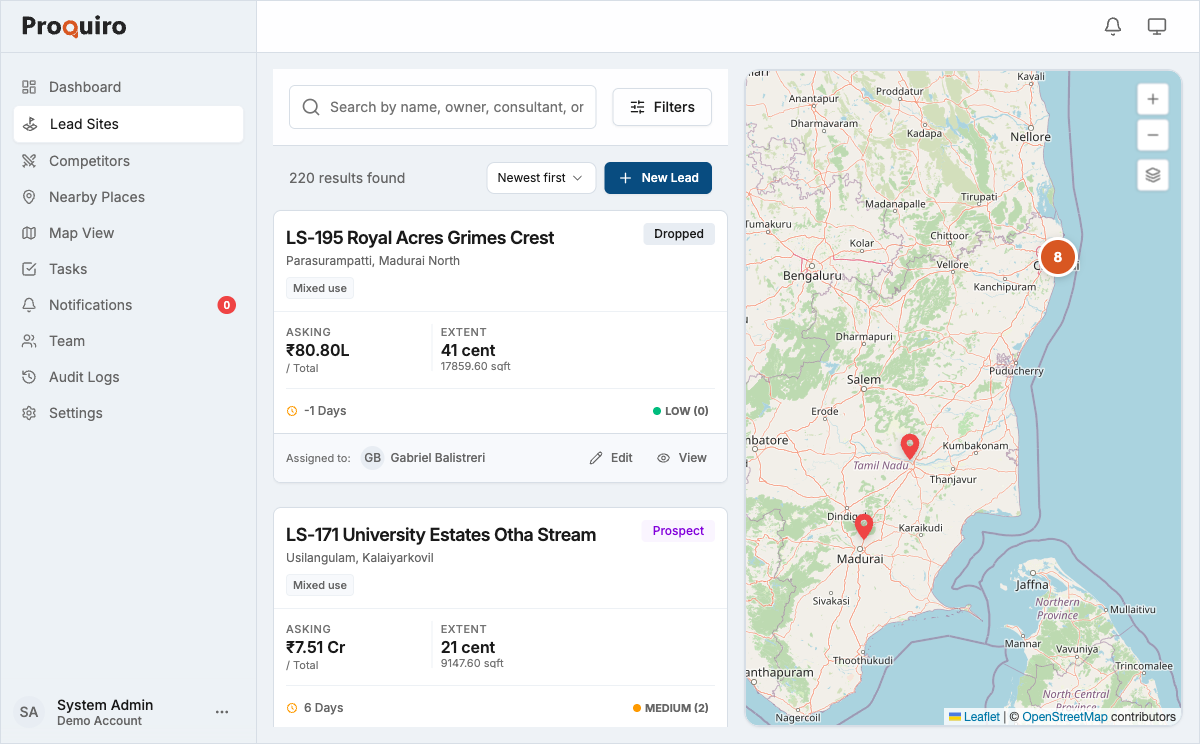Open the System Admin options menu
The width and height of the screenshot is (1200, 744).
222,711
